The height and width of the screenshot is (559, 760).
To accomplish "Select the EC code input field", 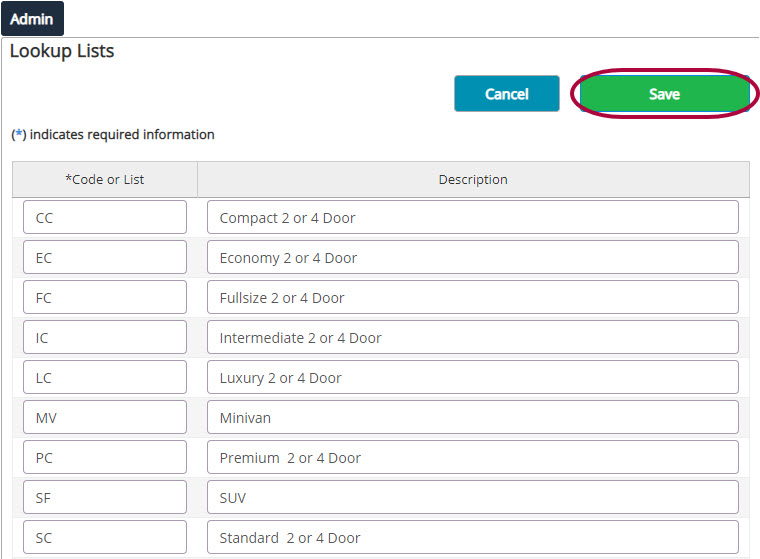I will 105,257.
